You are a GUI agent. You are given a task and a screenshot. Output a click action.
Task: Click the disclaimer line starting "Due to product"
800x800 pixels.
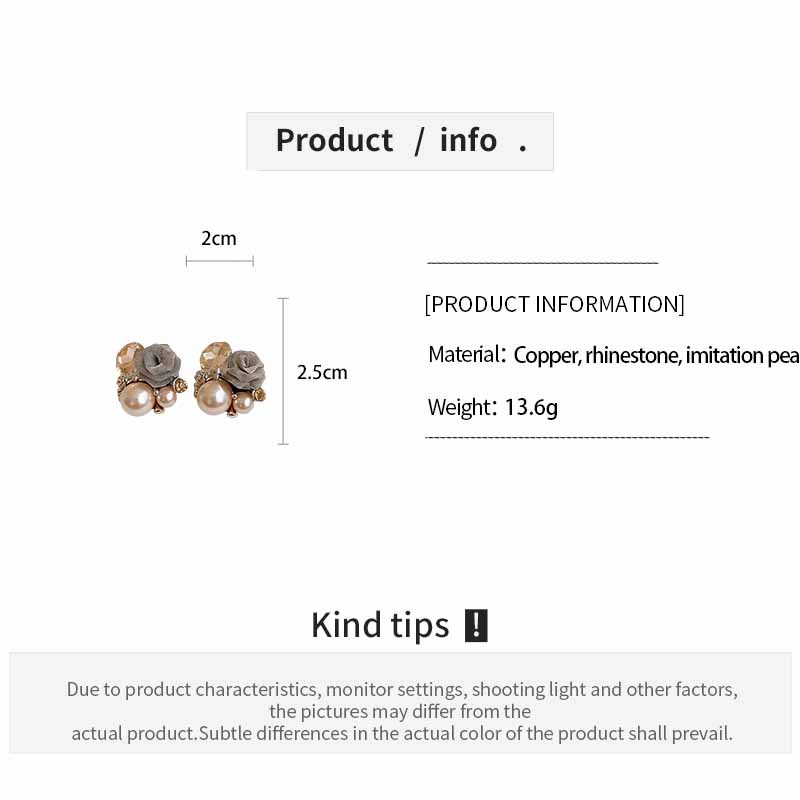tap(402, 689)
